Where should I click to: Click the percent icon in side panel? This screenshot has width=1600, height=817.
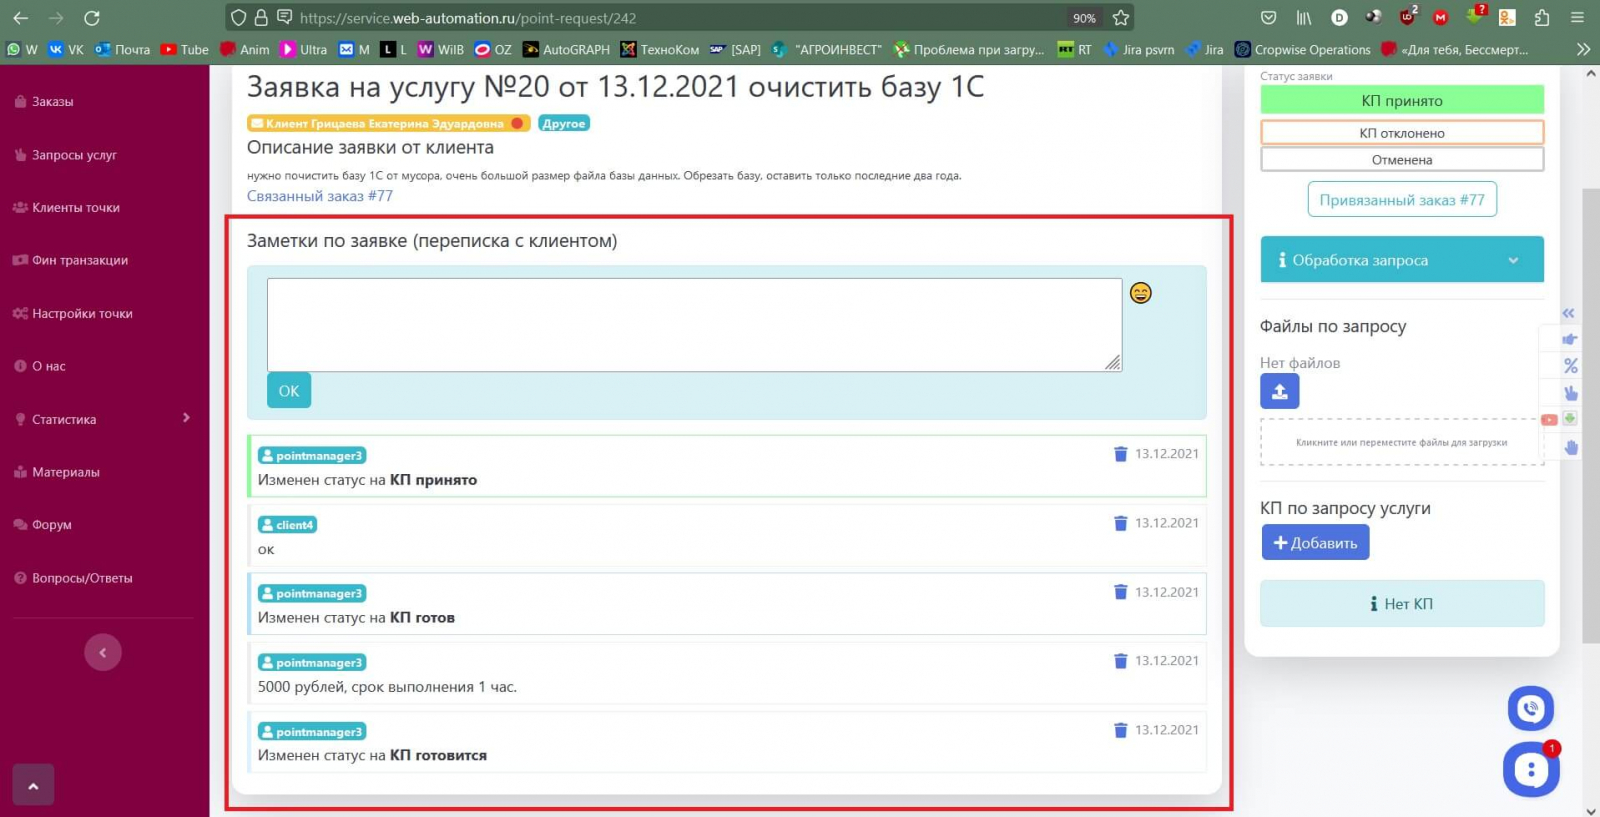[x=1571, y=366]
